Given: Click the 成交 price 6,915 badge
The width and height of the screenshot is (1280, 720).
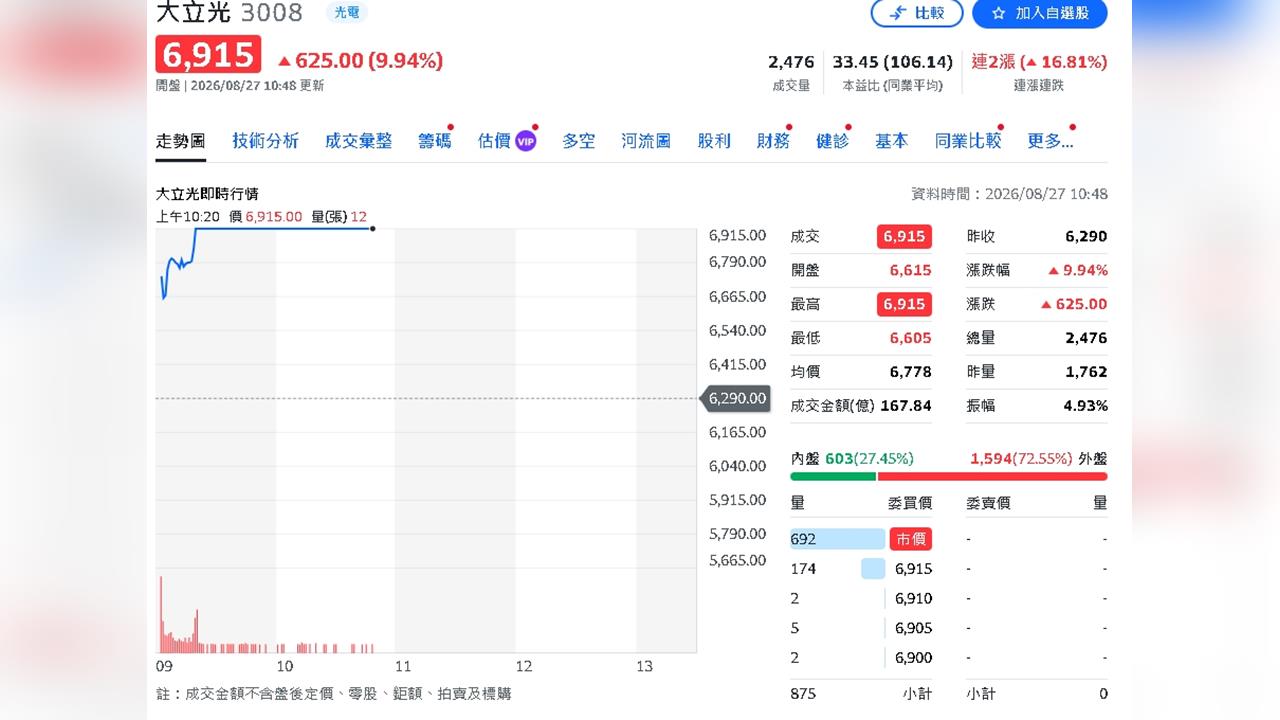Looking at the screenshot, I should pos(904,237).
